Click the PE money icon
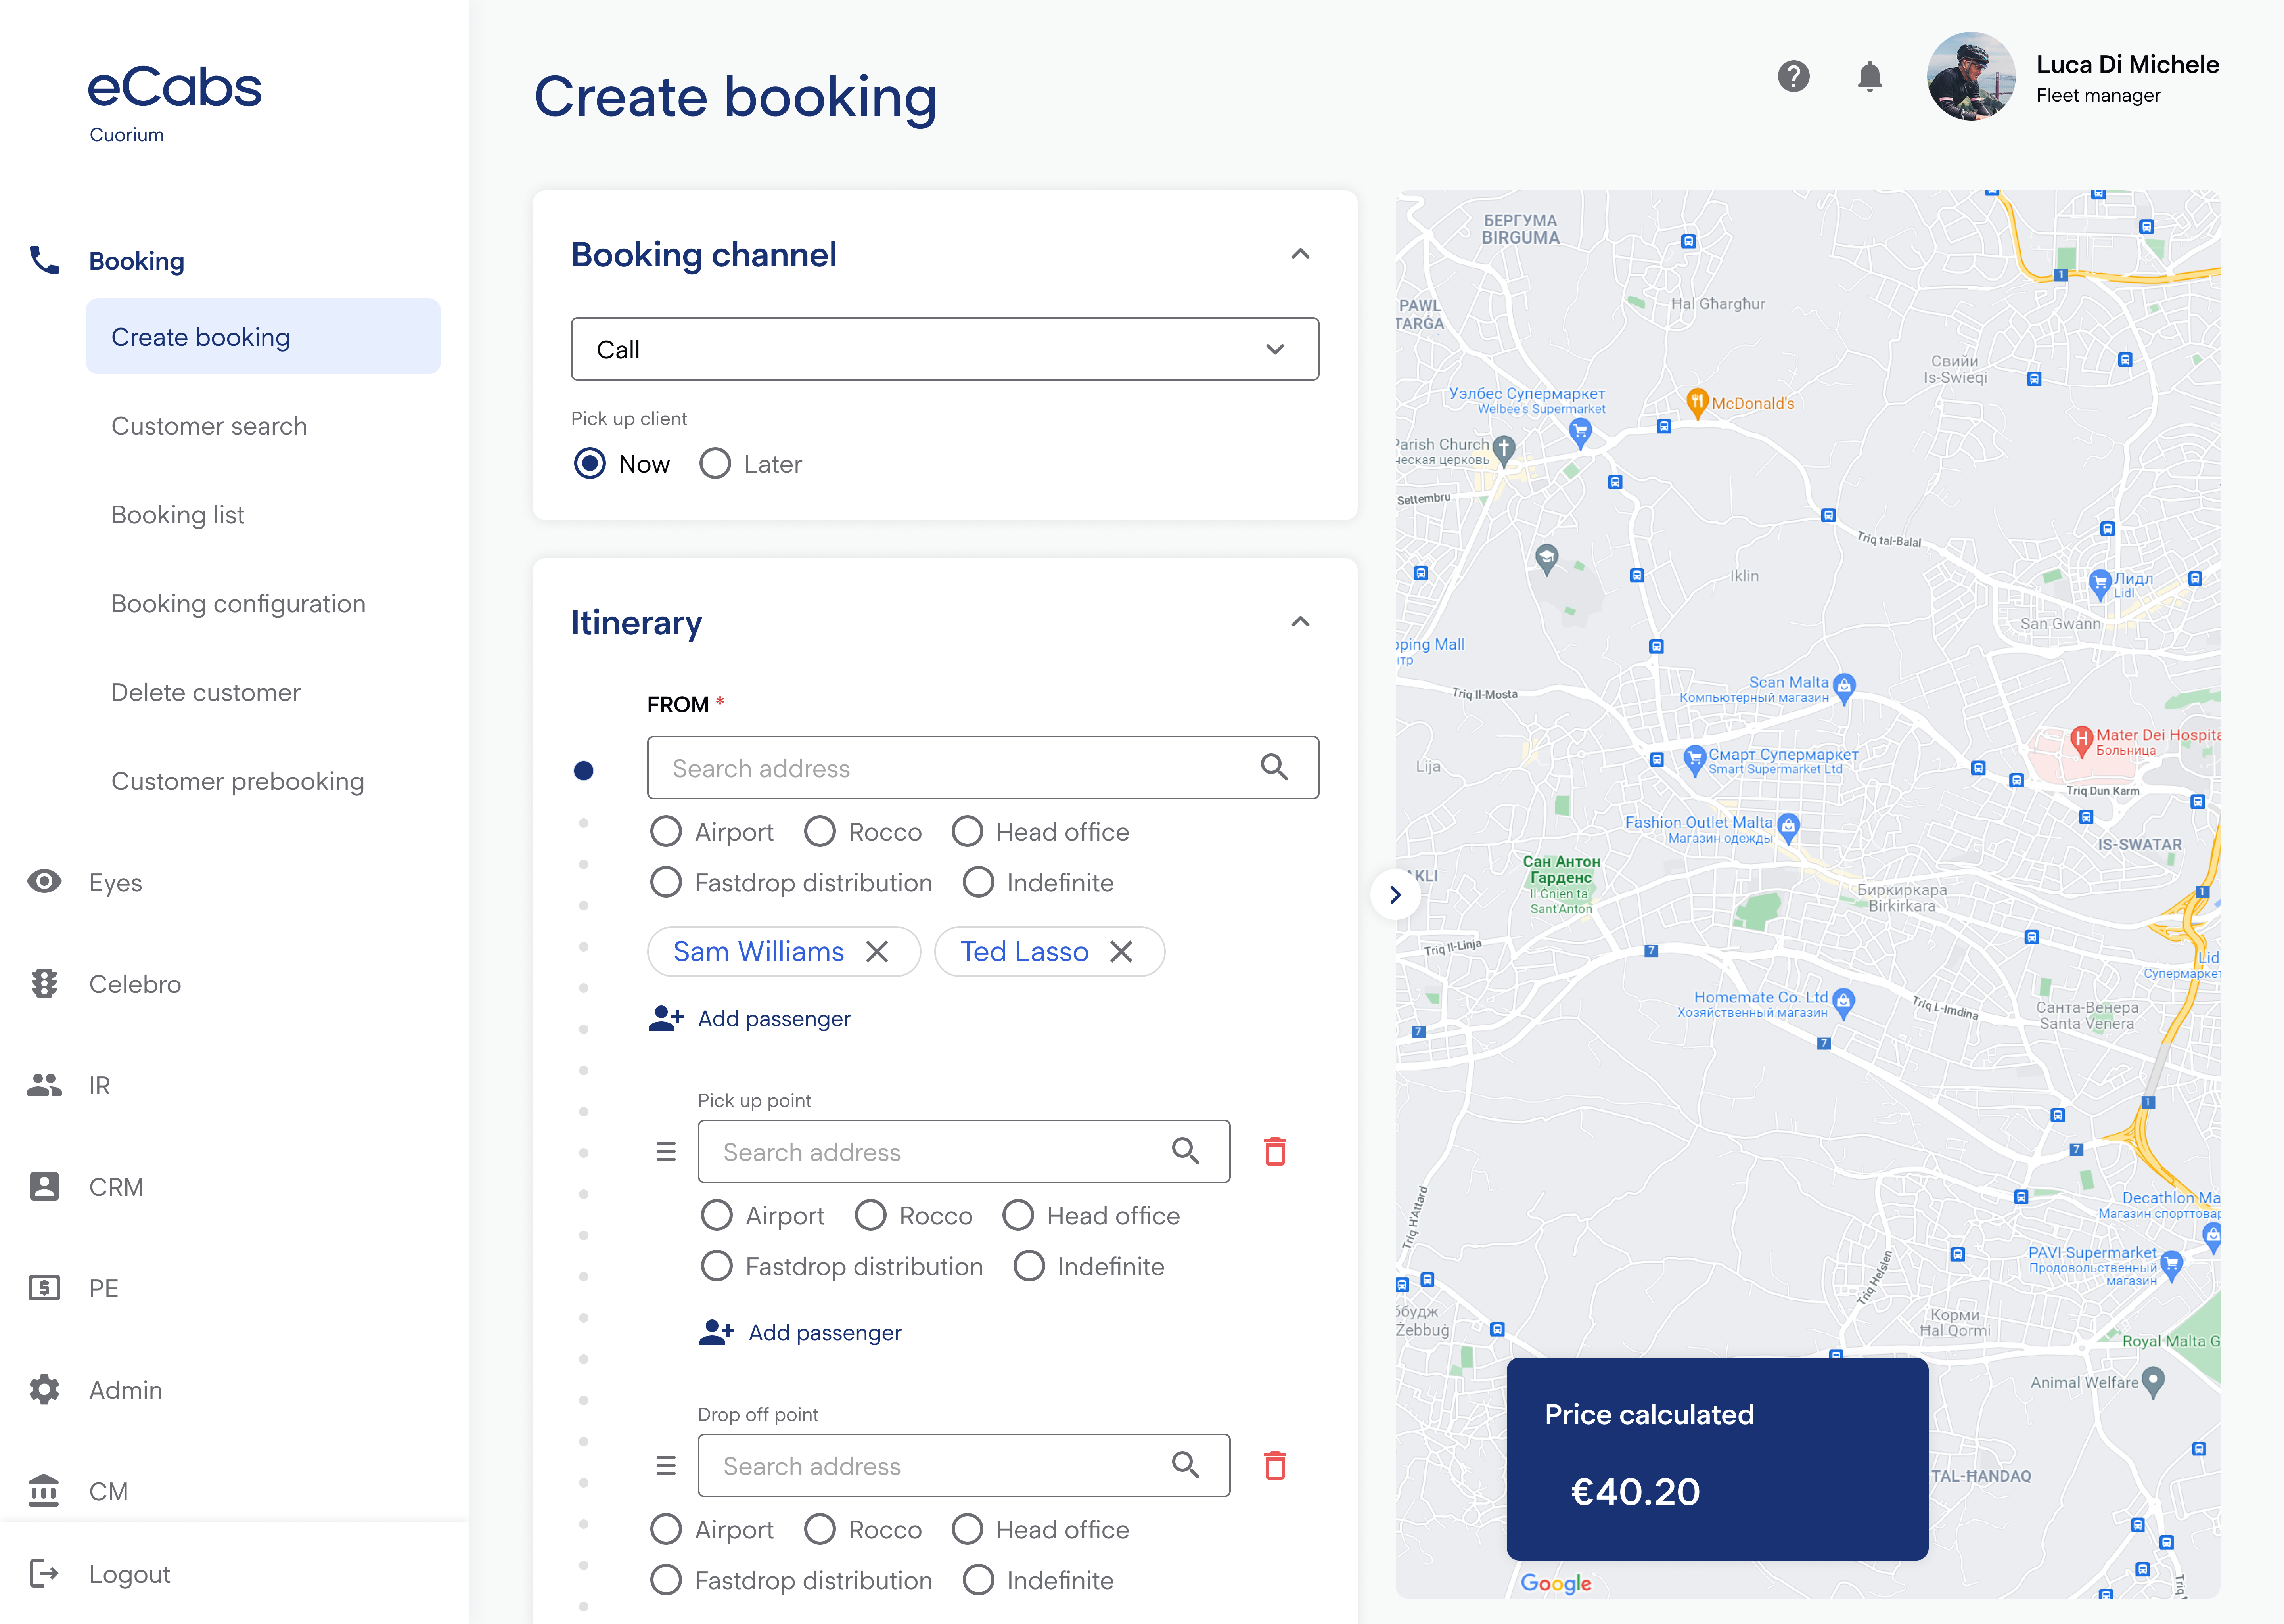Screen dimensions: 2284x1624 click(x=44, y=1288)
